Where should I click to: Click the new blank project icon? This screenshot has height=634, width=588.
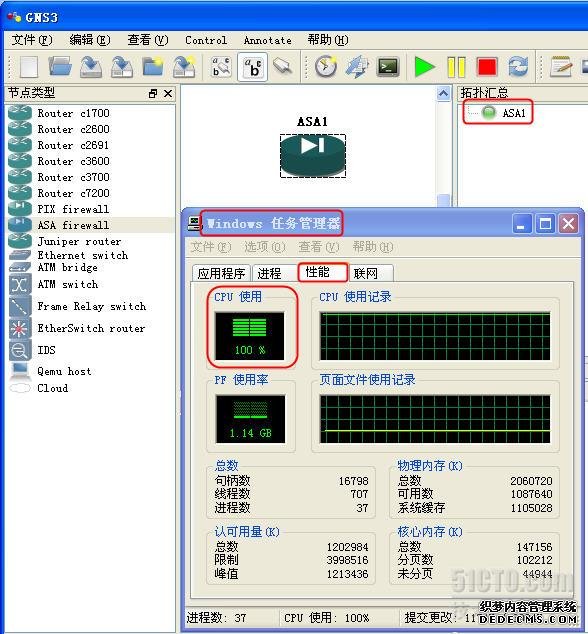point(29,67)
